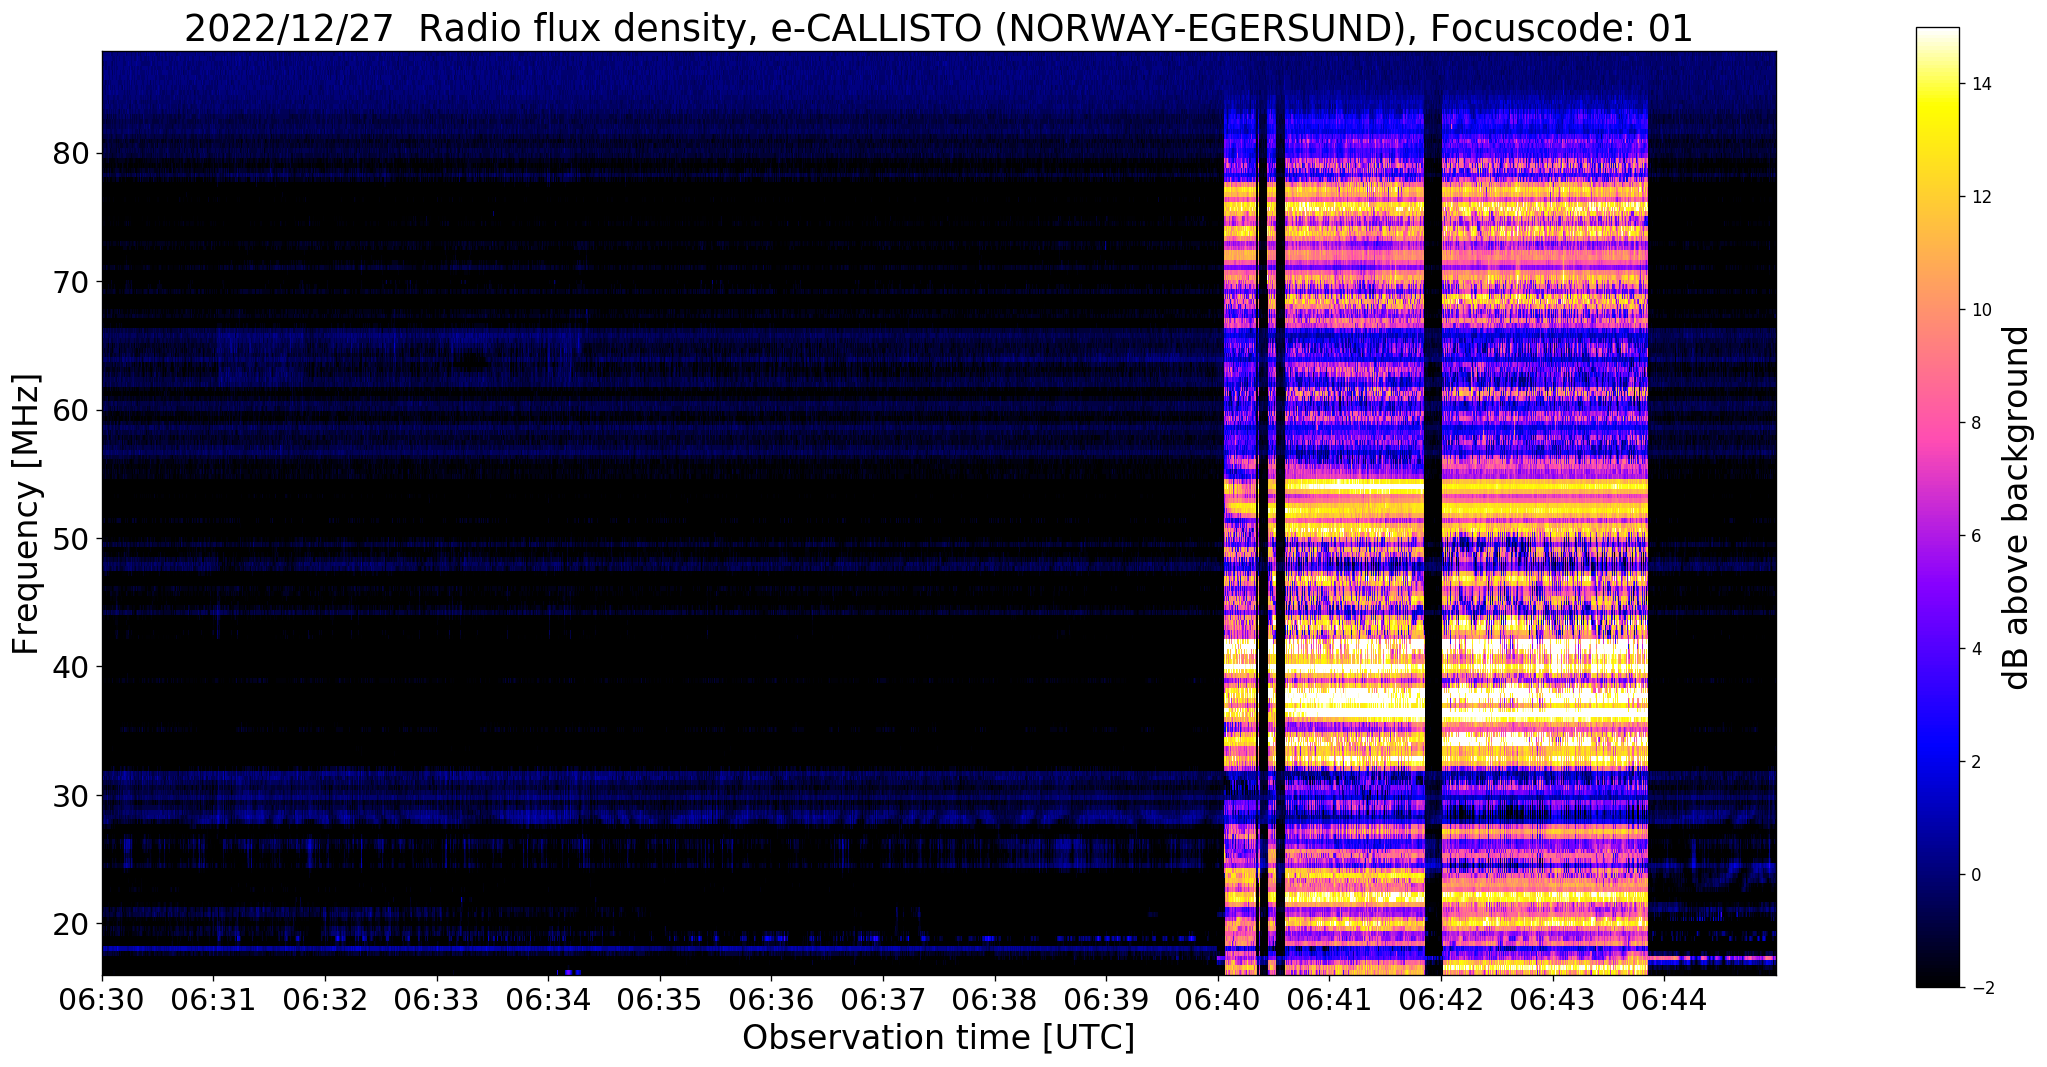The width and height of the screenshot is (2047, 1067).
Task: Click the 06:38 time tick label
Action: pos(995,999)
